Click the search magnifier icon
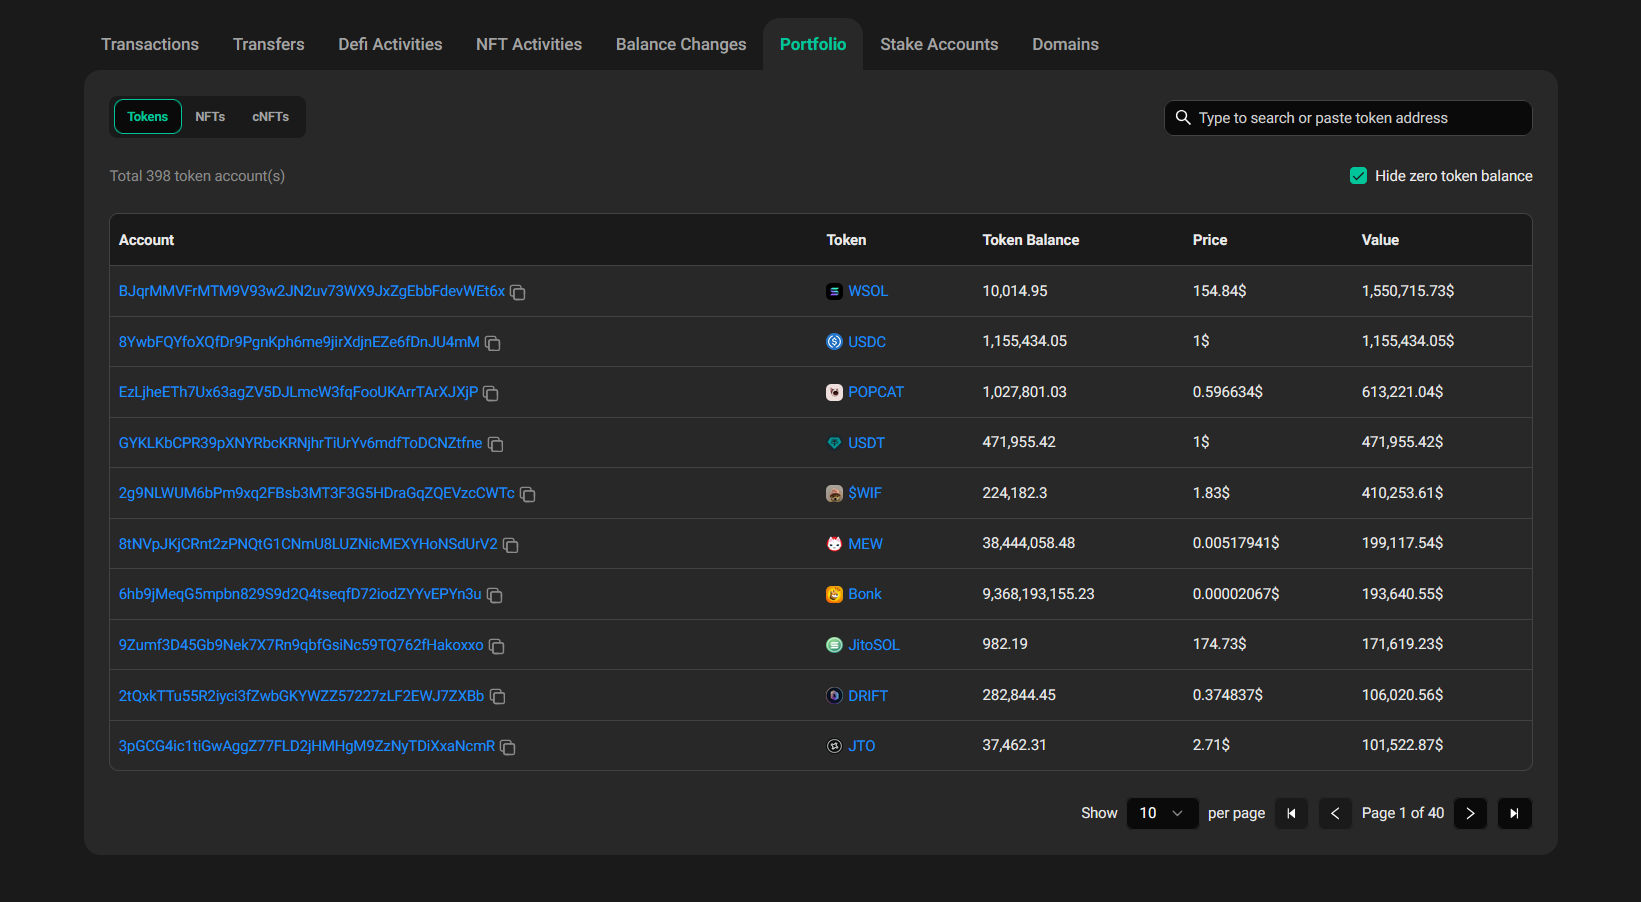 [1183, 118]
